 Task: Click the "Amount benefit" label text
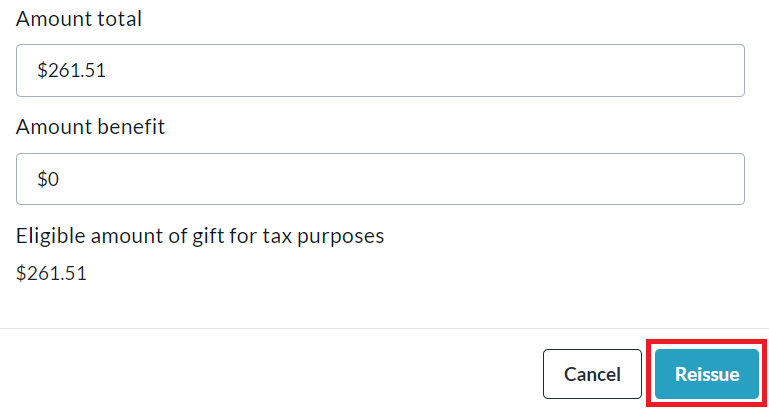91,127
